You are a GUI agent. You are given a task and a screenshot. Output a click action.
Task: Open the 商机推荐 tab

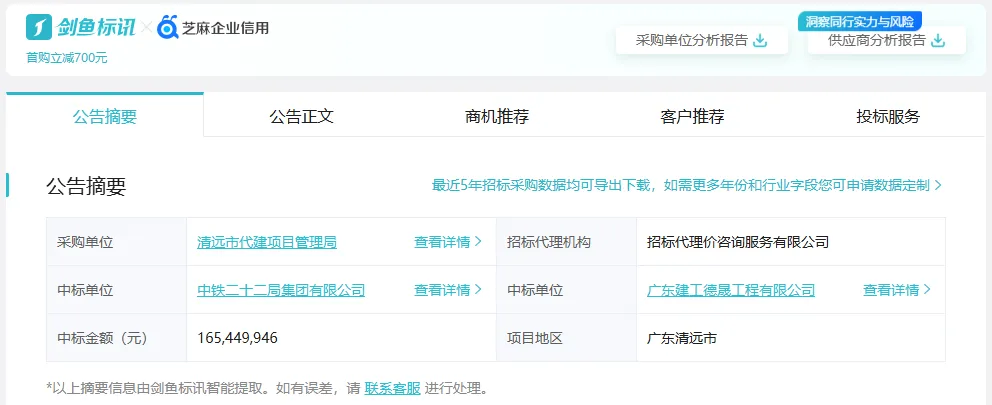click(497, 116)
